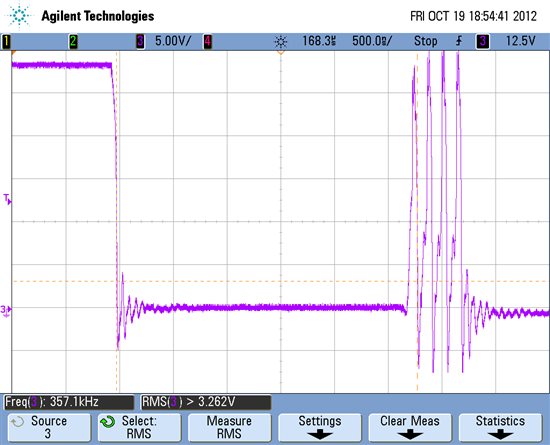550x445 pixels.
Task: Click channel 3 ground reference marker
Action: click(6, 310)
